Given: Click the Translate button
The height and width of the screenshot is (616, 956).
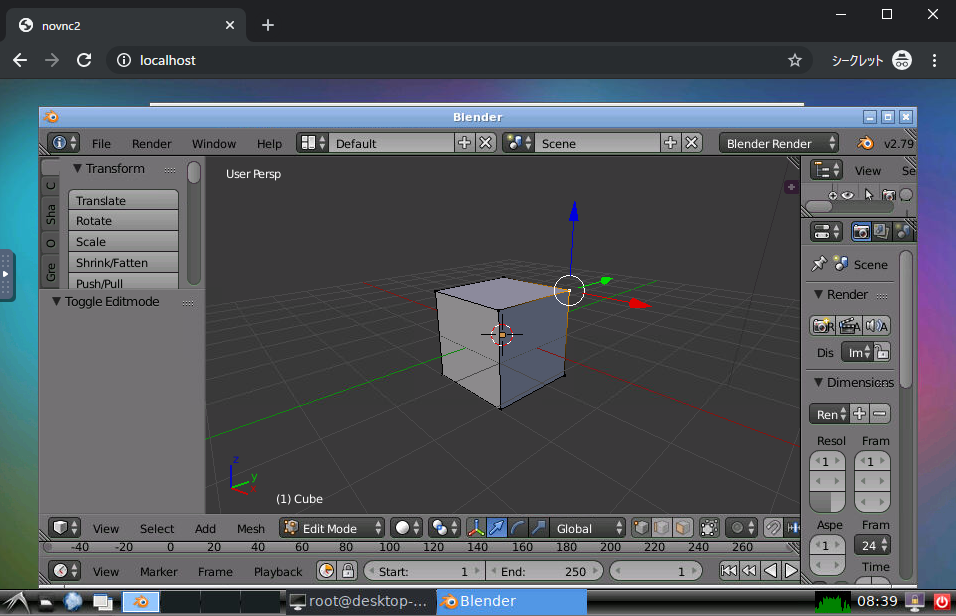Looking at the screenshot, I should point(123,200).
